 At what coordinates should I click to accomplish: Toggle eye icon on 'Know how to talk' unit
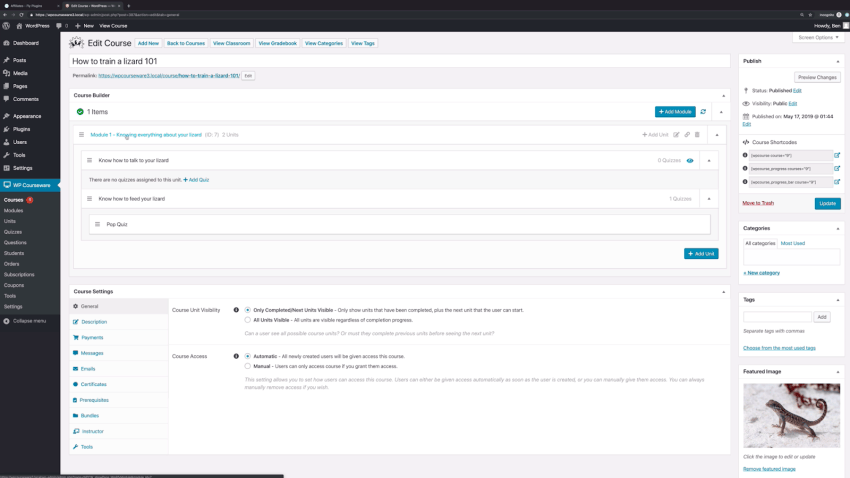pos(690,161)
